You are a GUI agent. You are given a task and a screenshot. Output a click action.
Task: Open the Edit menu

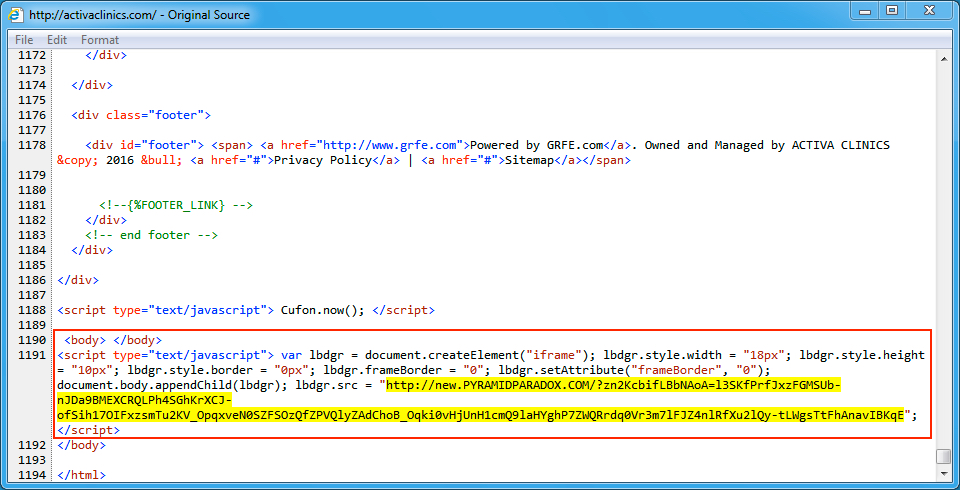[57, 40]
